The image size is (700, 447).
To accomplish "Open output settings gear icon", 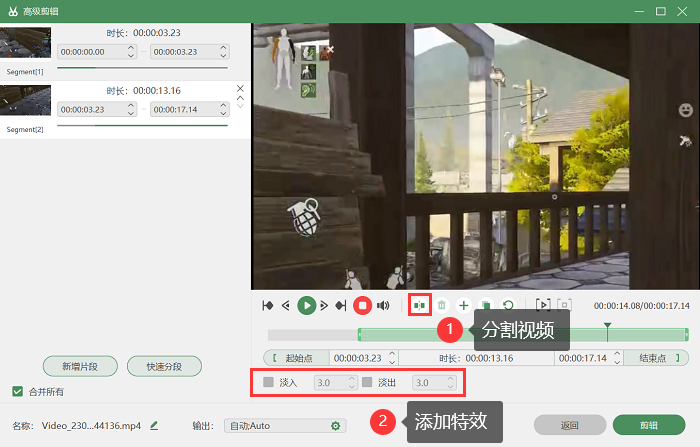I will [x=336, y=426].
